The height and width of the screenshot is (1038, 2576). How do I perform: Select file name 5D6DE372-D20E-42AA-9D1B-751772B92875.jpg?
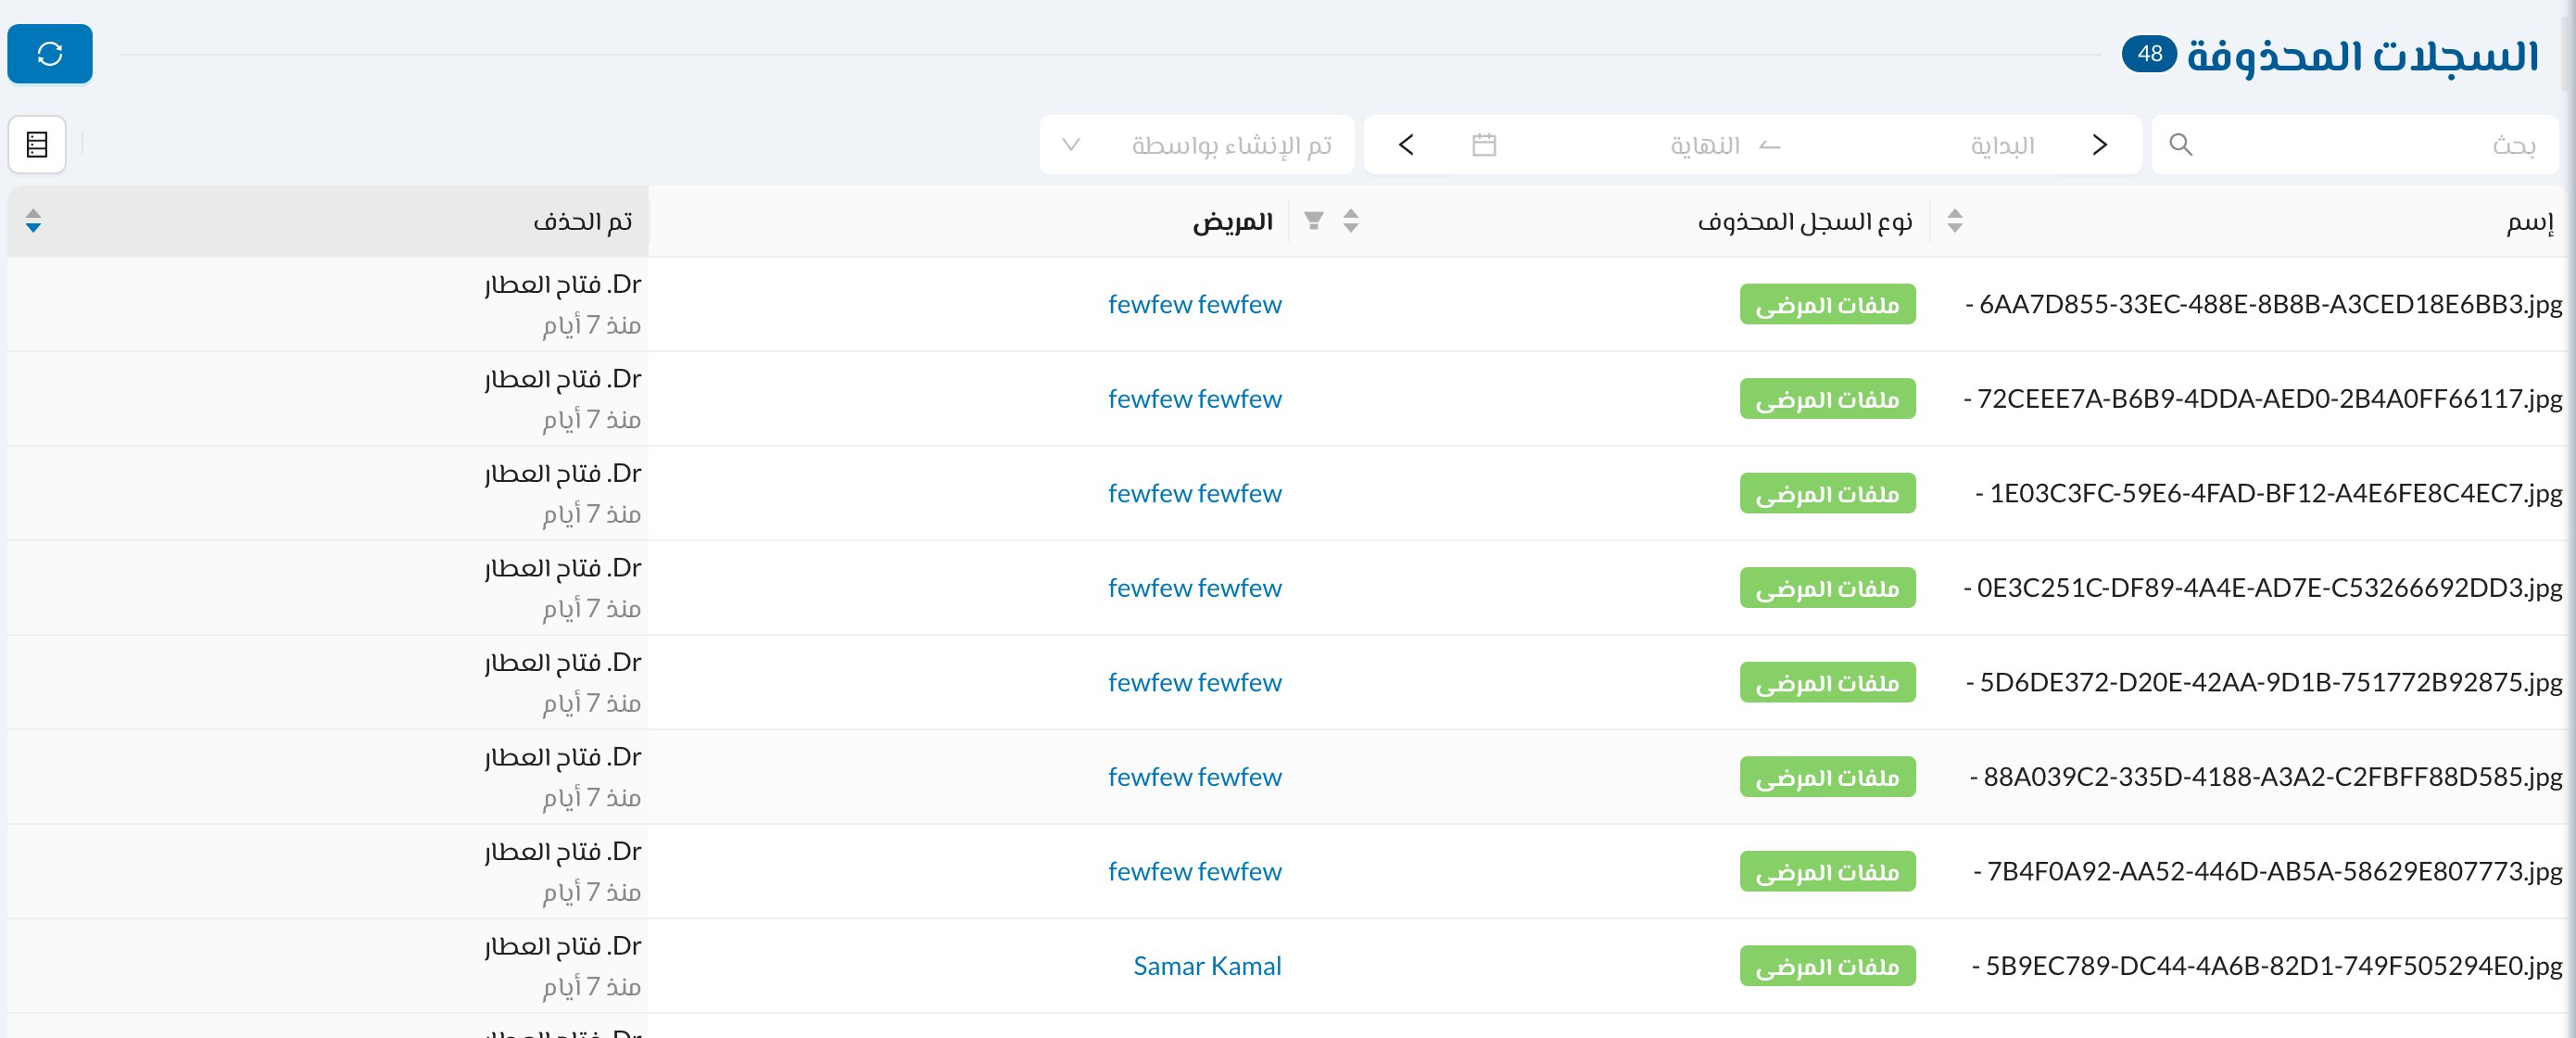coord(2270,682)
